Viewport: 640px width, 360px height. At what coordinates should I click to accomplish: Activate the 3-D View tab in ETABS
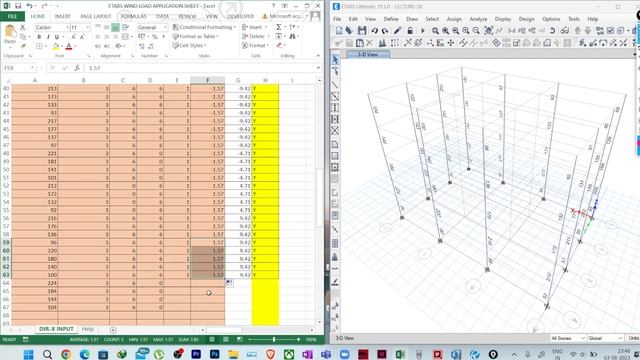(368, 54)
